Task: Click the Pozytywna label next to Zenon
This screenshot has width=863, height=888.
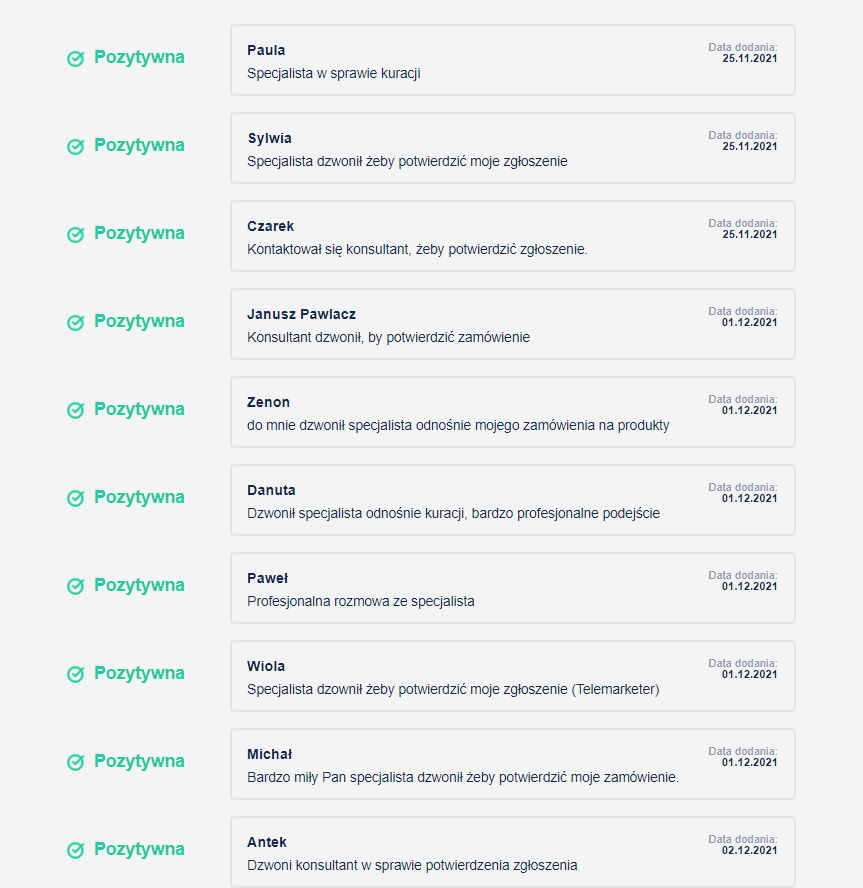Action: click(139, 410)
